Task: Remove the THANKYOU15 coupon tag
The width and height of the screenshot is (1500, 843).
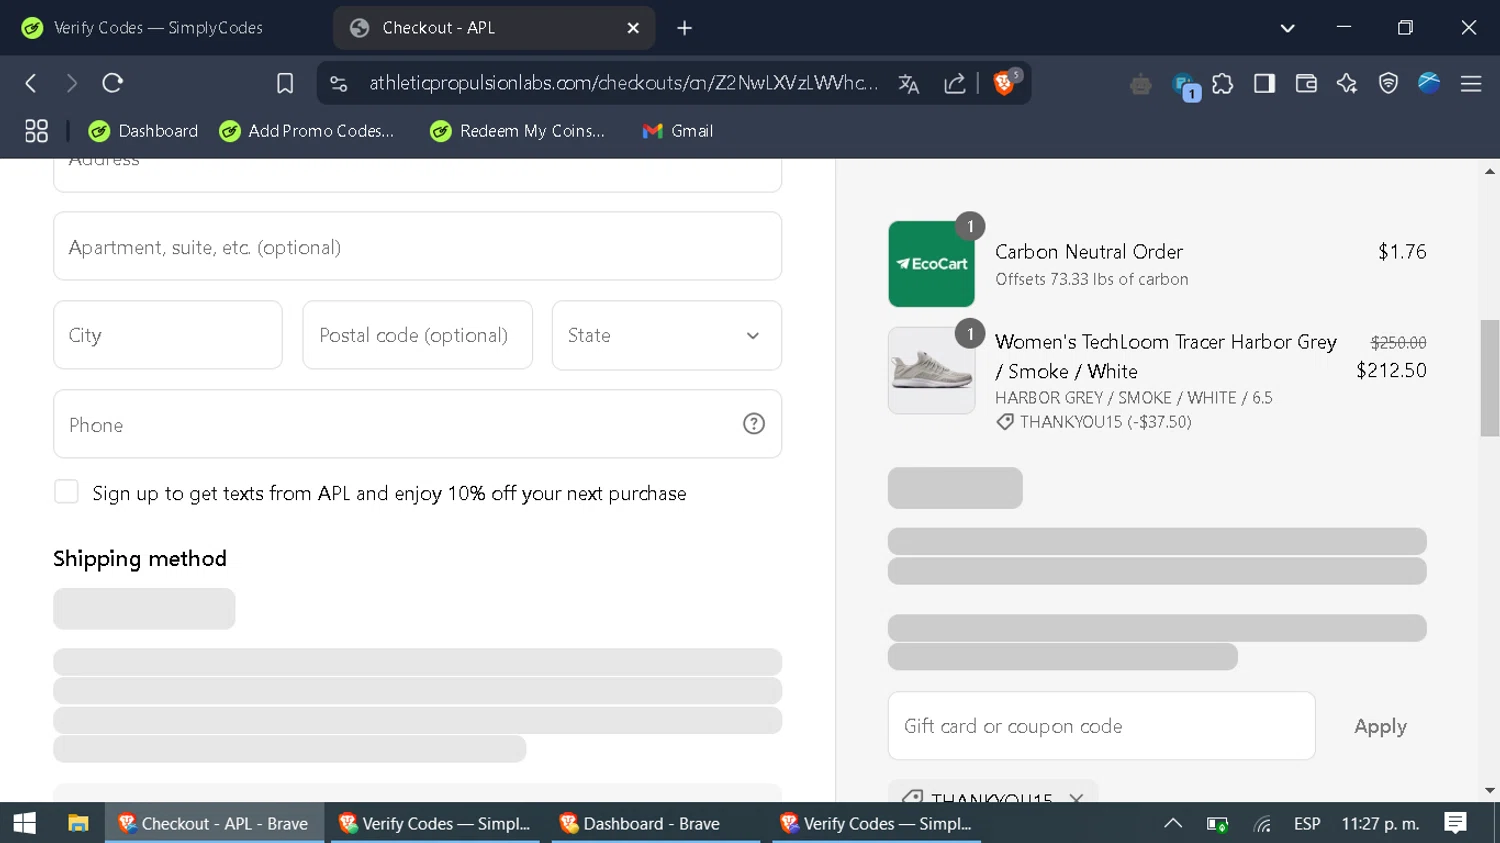Action: (1076, 798)
